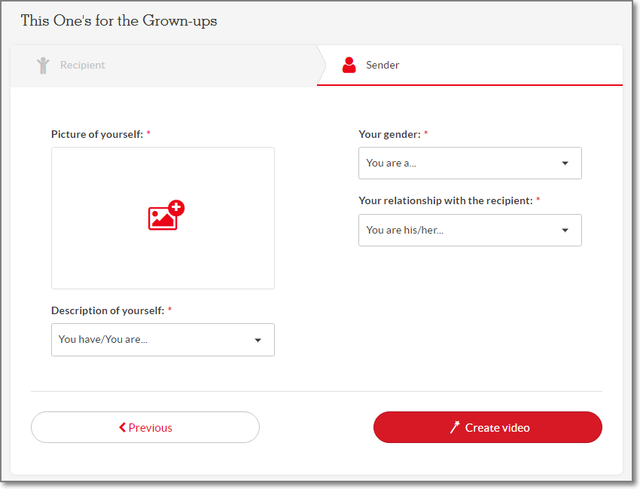Screen dimensions: 640x489
Task: Go back with the Previous button
Action: [145, 427]
